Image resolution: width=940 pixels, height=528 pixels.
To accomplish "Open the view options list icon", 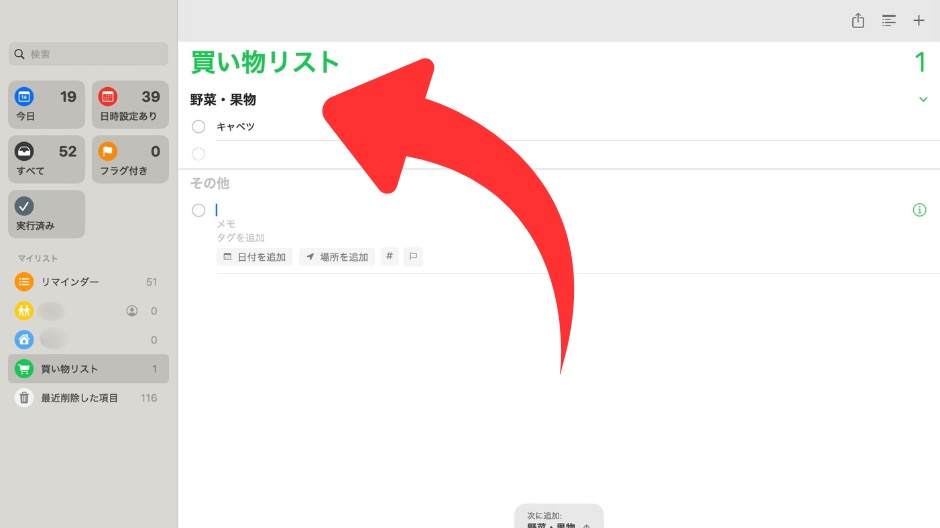I will tap(888, 20).
